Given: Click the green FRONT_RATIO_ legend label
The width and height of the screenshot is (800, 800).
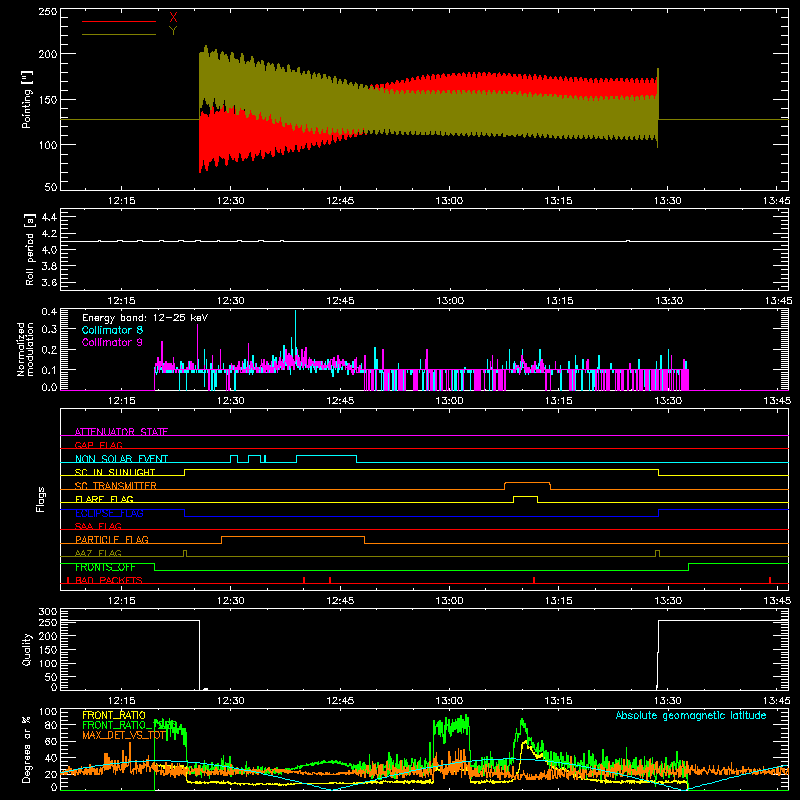Looking at the screenshot, I should coord(129,725).
